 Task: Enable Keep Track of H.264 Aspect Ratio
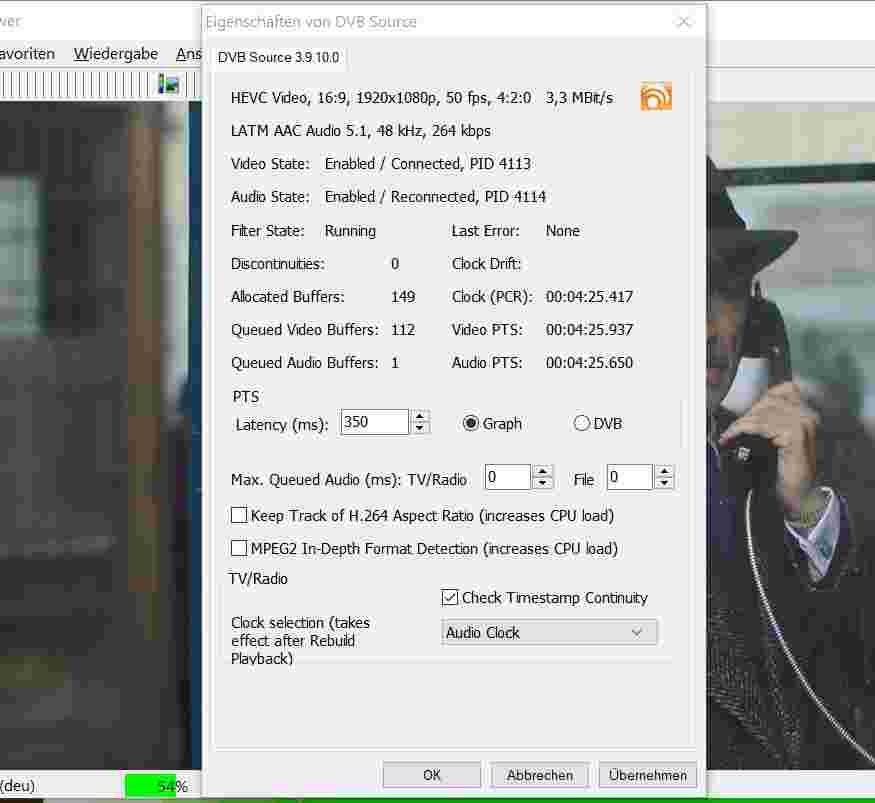click(239, 515)
